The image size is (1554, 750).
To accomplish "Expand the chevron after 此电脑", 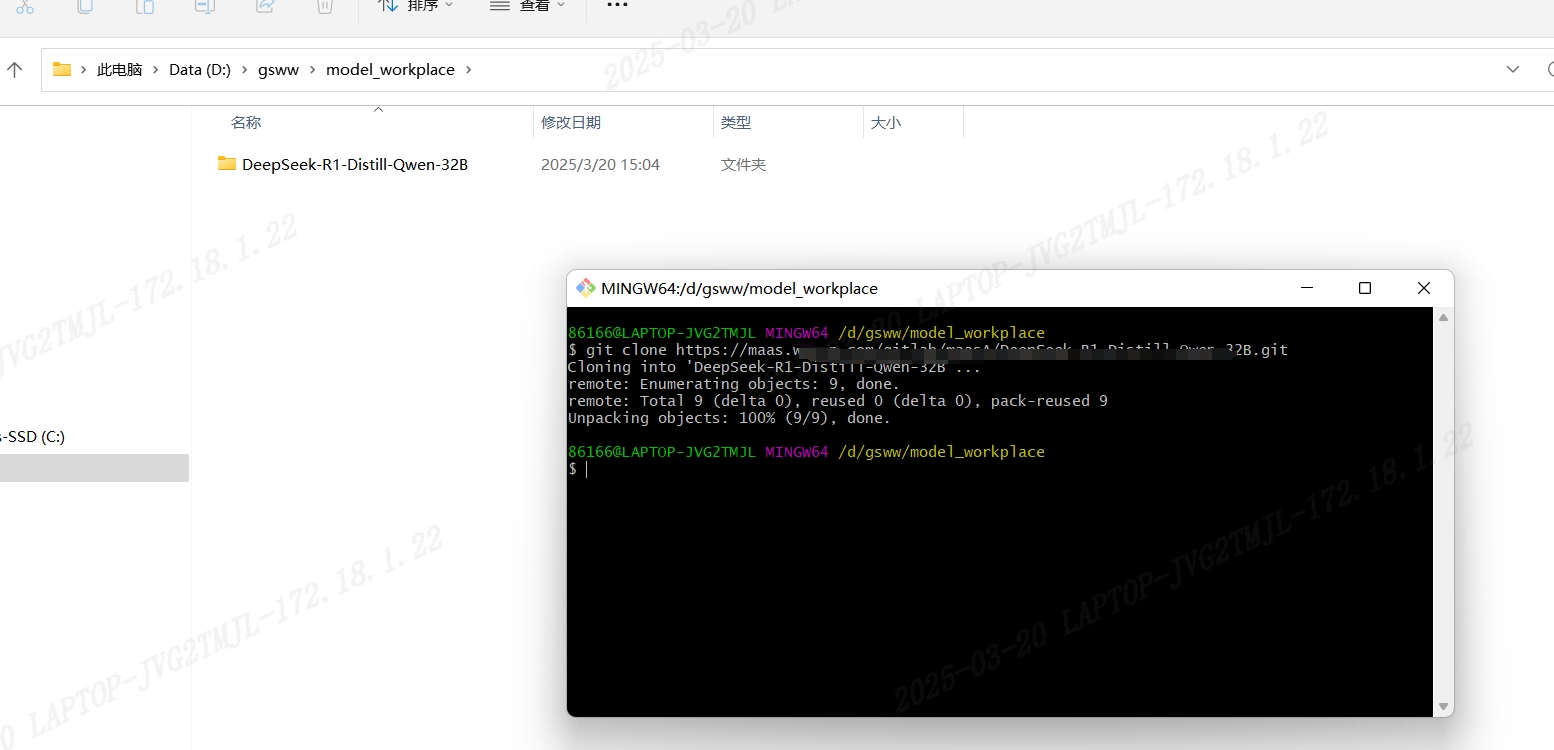I will coord(155,70).
